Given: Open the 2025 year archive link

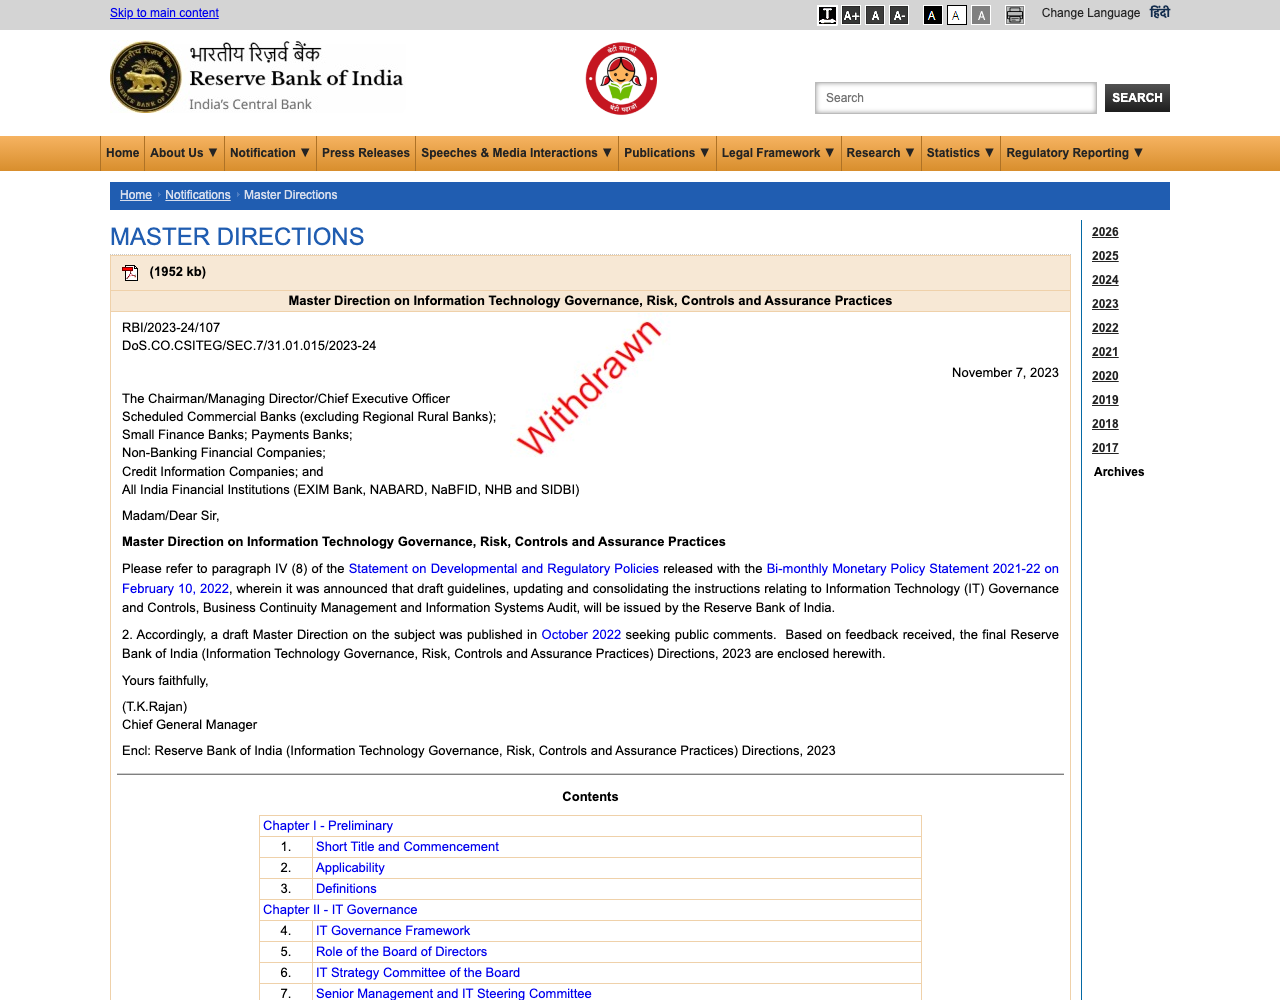Looking at the screenshot, I should point(1105,256).
